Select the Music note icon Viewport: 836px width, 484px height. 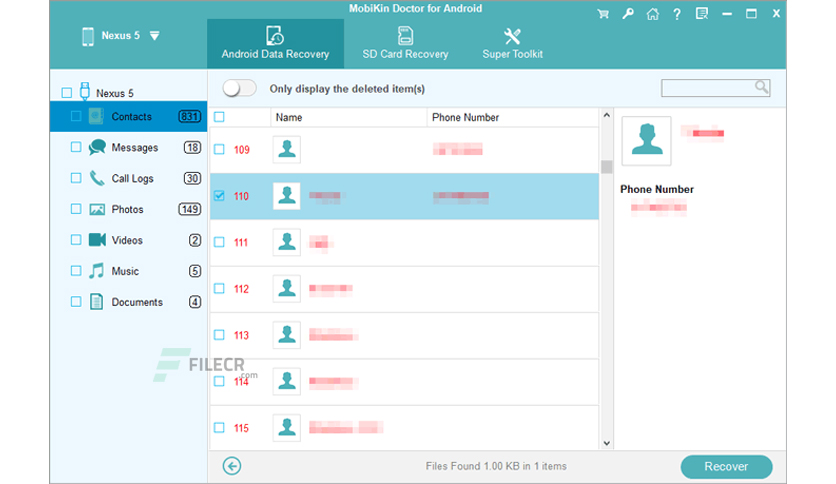tap(97, 271)
